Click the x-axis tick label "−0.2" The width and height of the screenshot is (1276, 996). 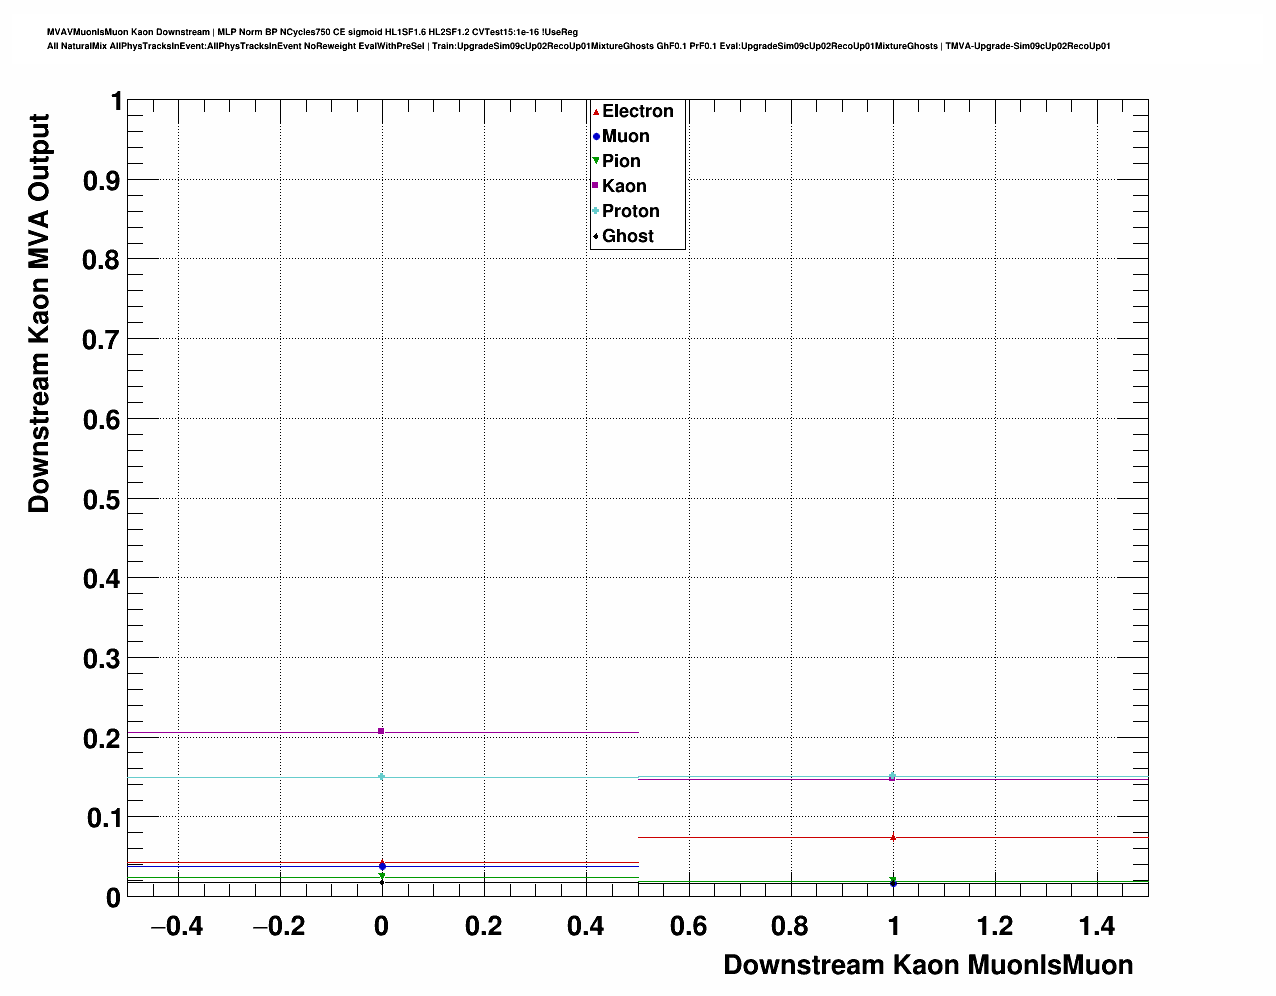(278, 927)
